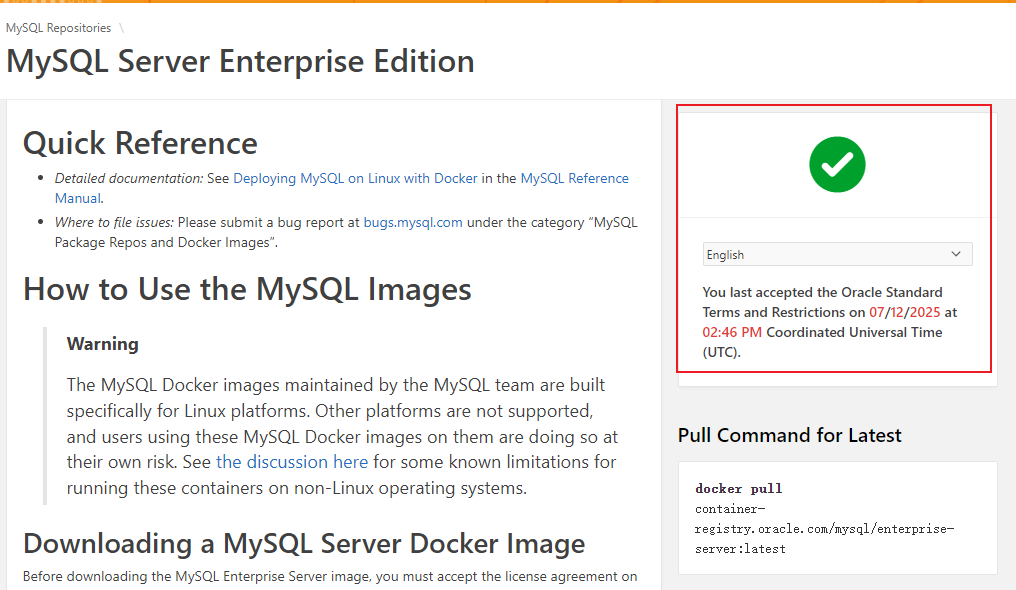The width and height of the screenshot is (1016, 590).
Task: Open the MySQL Repositories breadcrumb link
Action: [x=58, y=28]
